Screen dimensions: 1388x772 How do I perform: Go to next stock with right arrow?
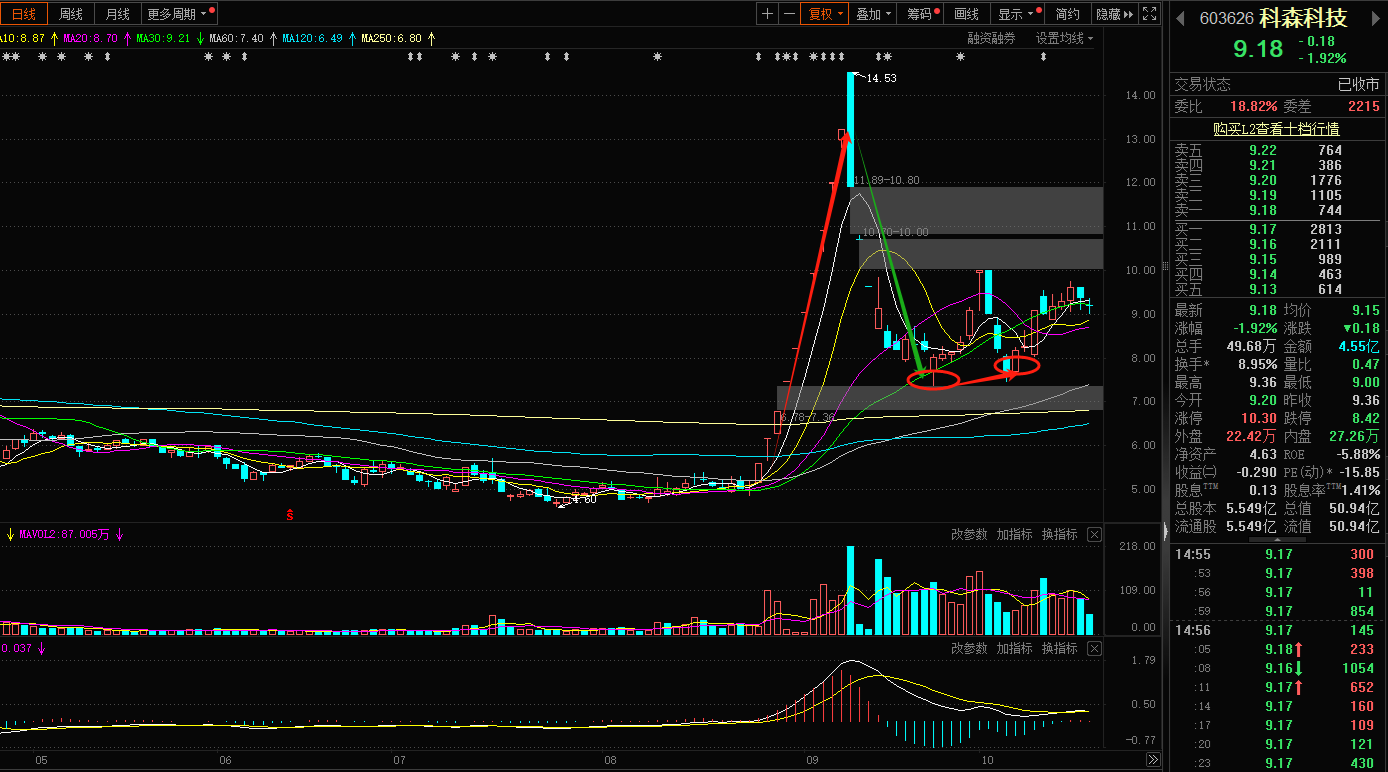click(x=1373, y=18)
